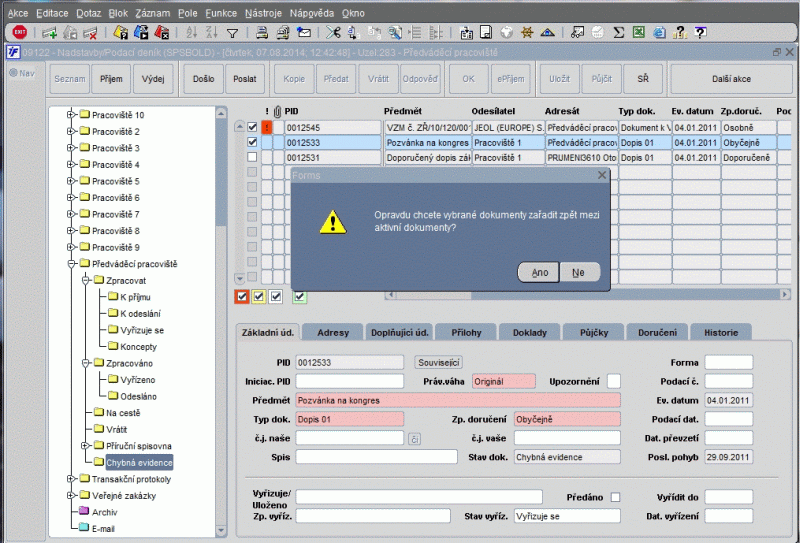Uncheck the checkbox for row 0012533
Viewport: 800px width, 543px height.
252,142
